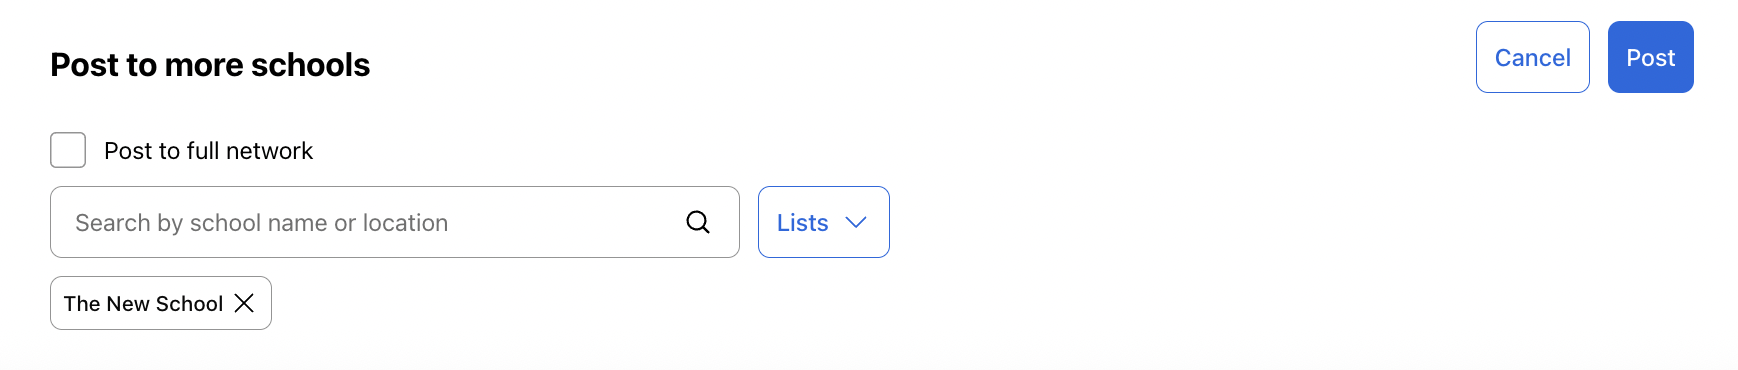Click the magnifying glass search icon
Viewport: 1738px width, 370px height.
(x=698, y=222)
